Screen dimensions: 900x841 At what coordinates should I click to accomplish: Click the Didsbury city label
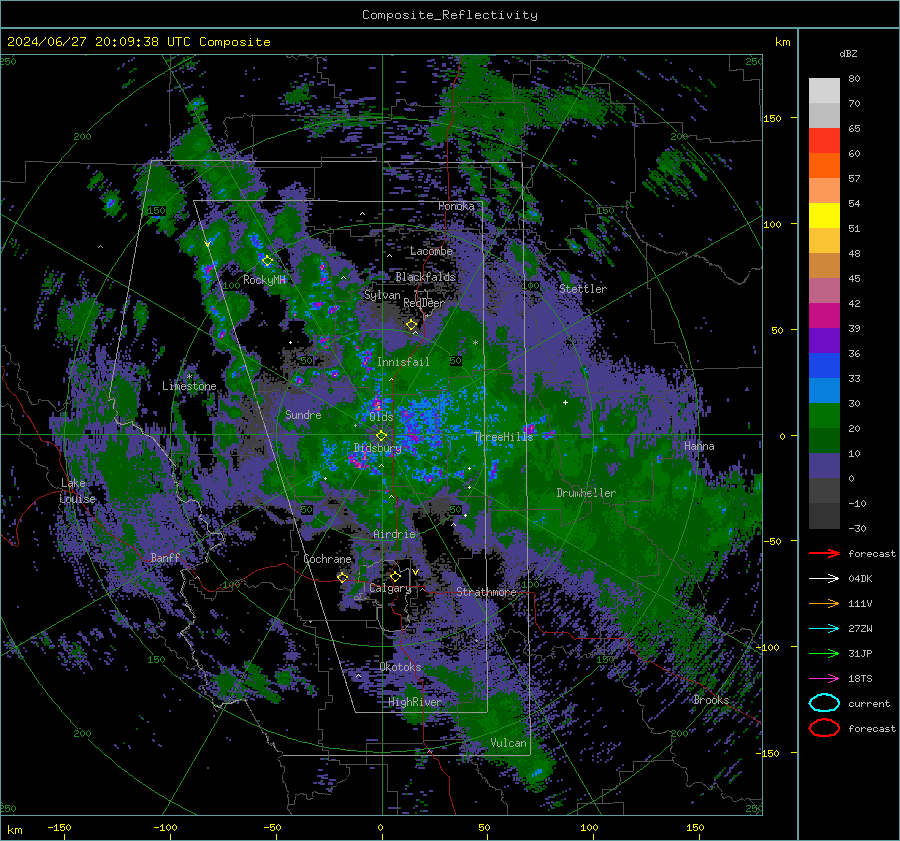[x=378, y=448]
